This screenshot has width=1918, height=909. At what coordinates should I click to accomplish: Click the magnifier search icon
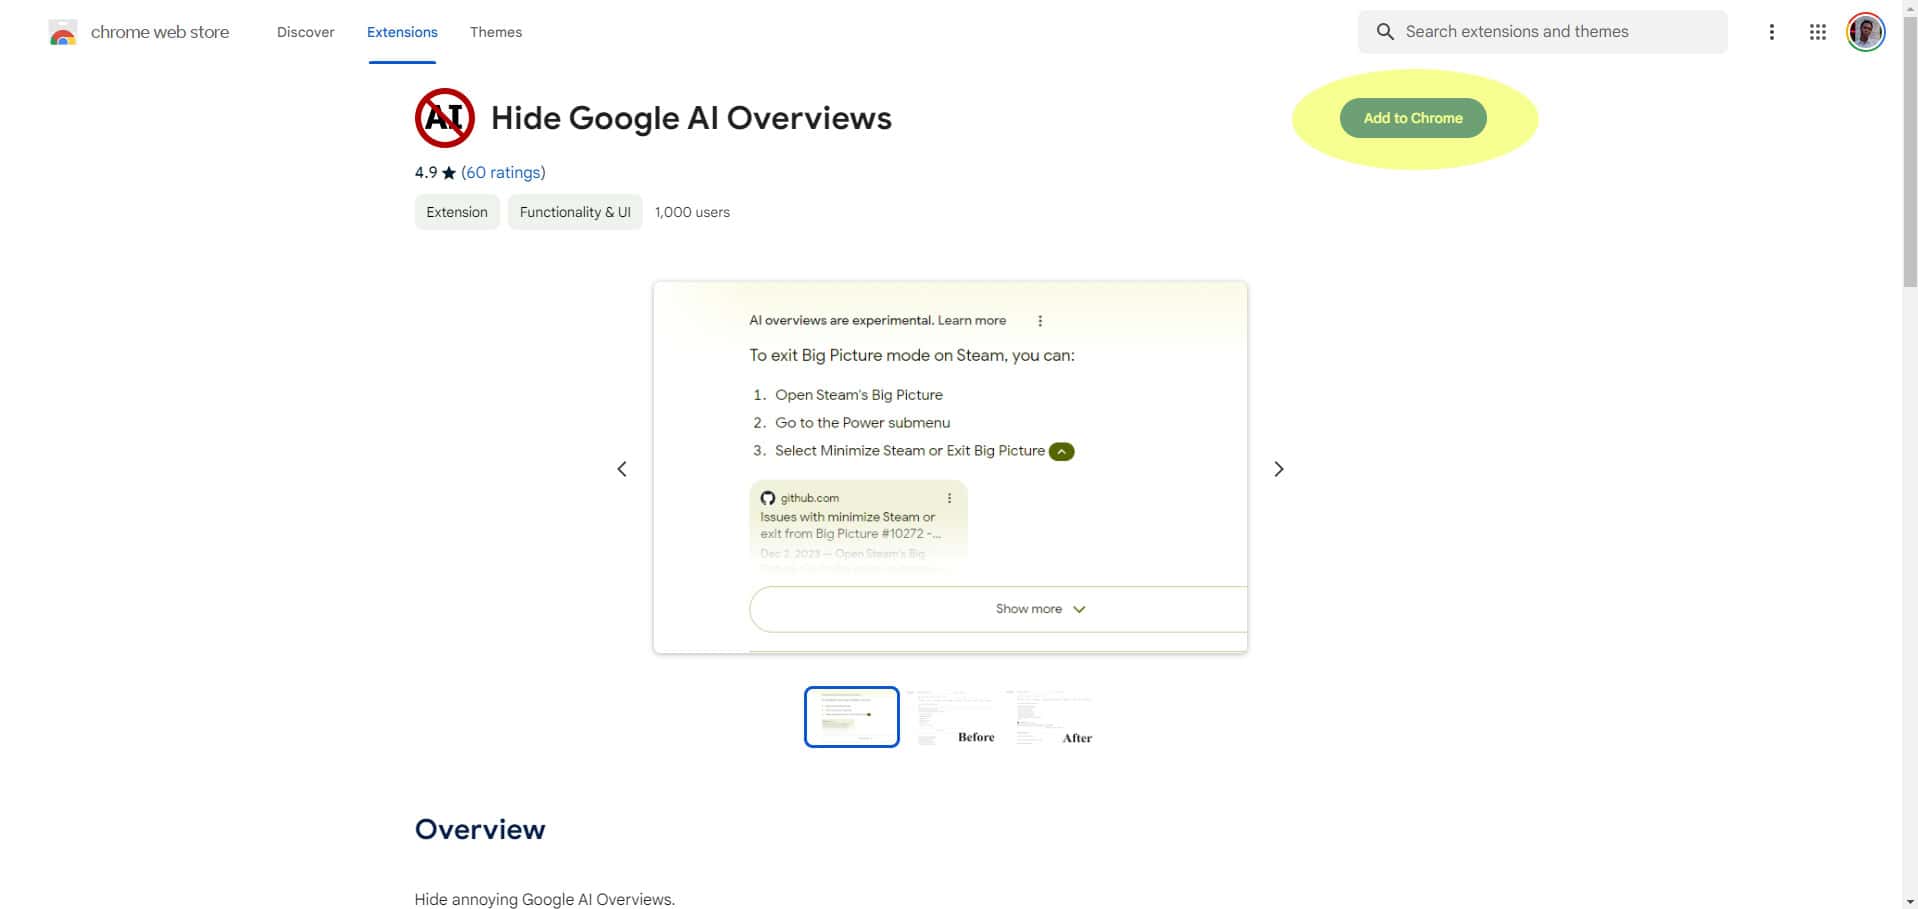click(1385, 32)
